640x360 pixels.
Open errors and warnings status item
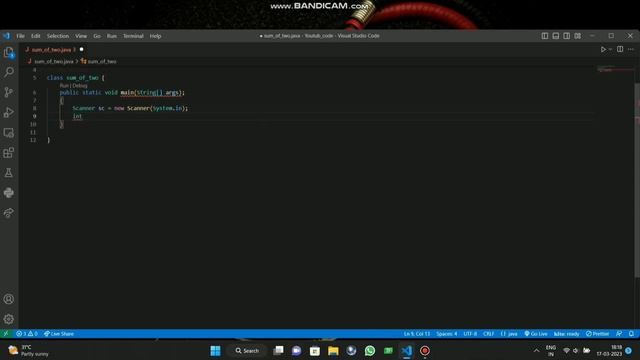click(x=27, y=334)
